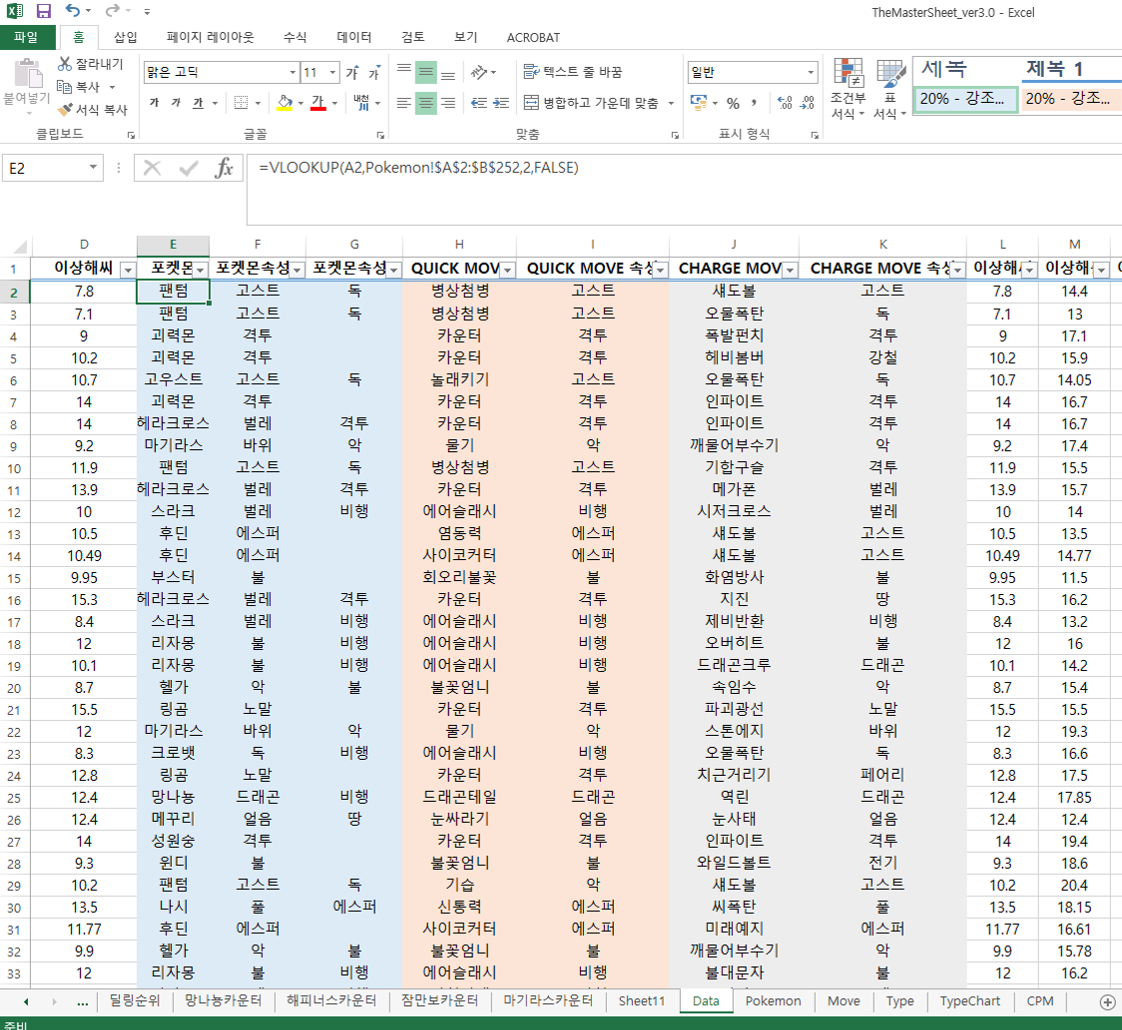The image size is (1122, 1030).
Task: Apply font color red A swatch
Action: pos(318,103)
